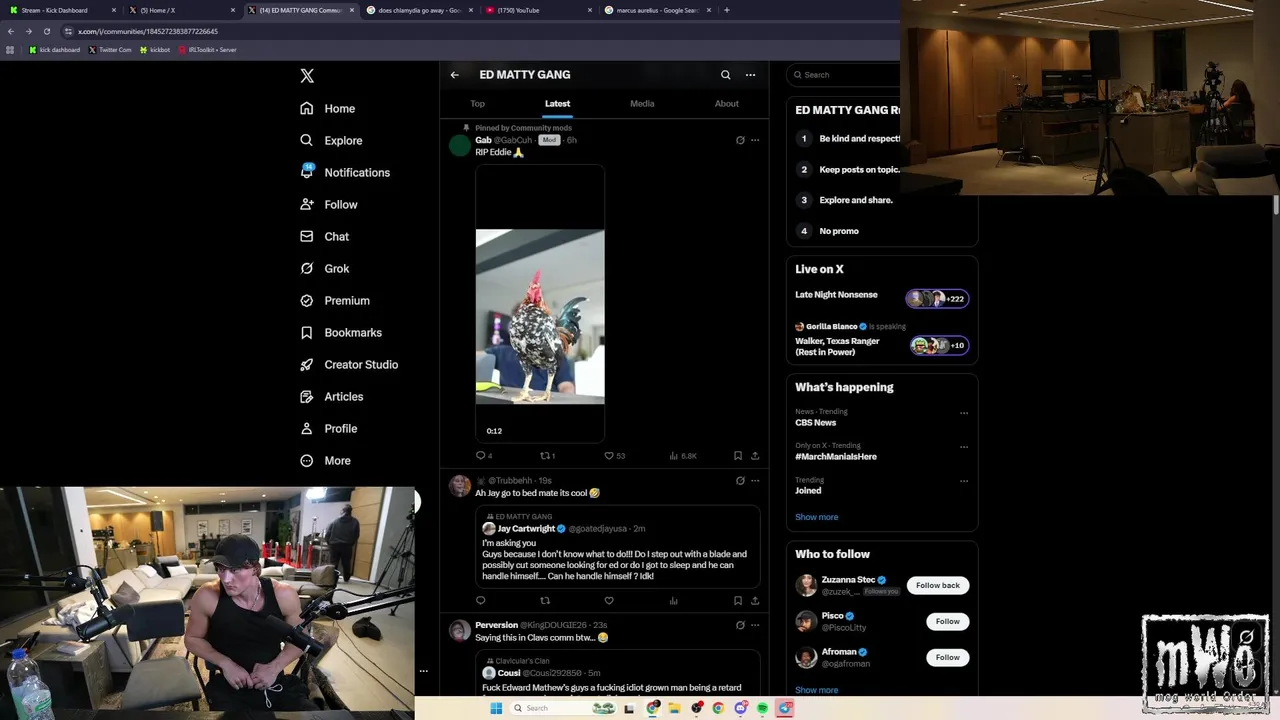
Task: Show more under What's happening
Action: (817, 517)
